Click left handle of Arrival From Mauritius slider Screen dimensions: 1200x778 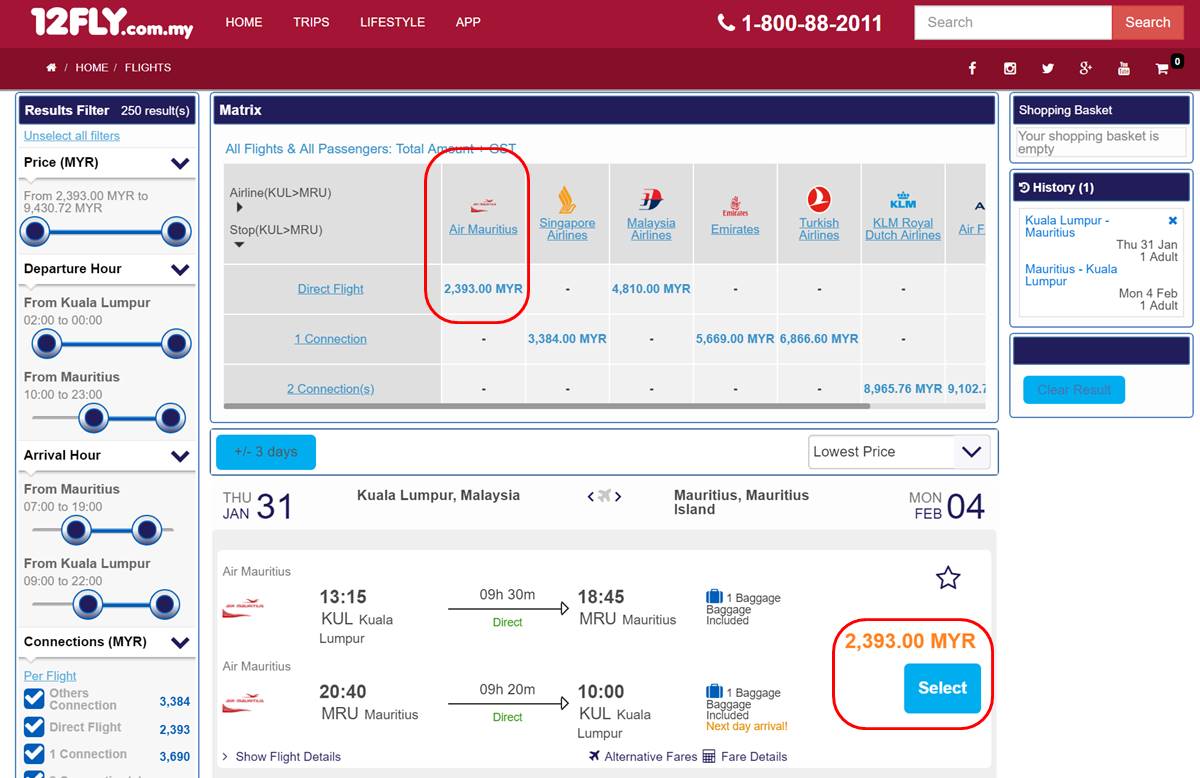[x=76, y=530]
